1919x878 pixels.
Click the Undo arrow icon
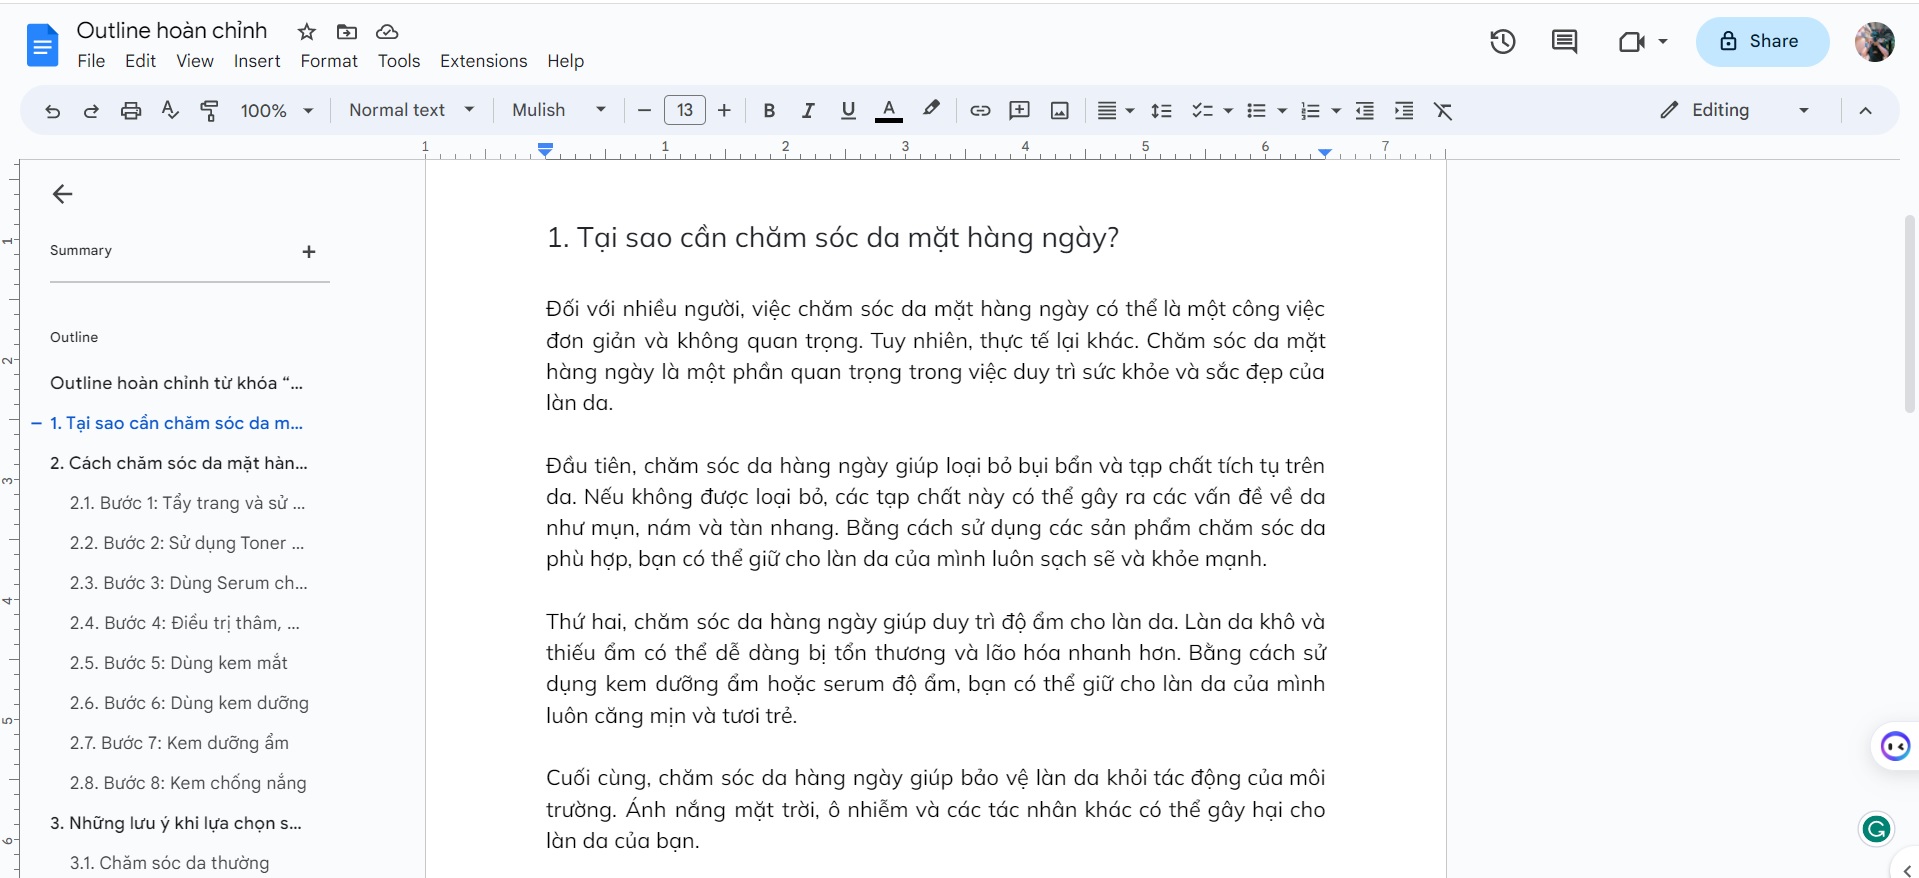[x=52, y=111]
